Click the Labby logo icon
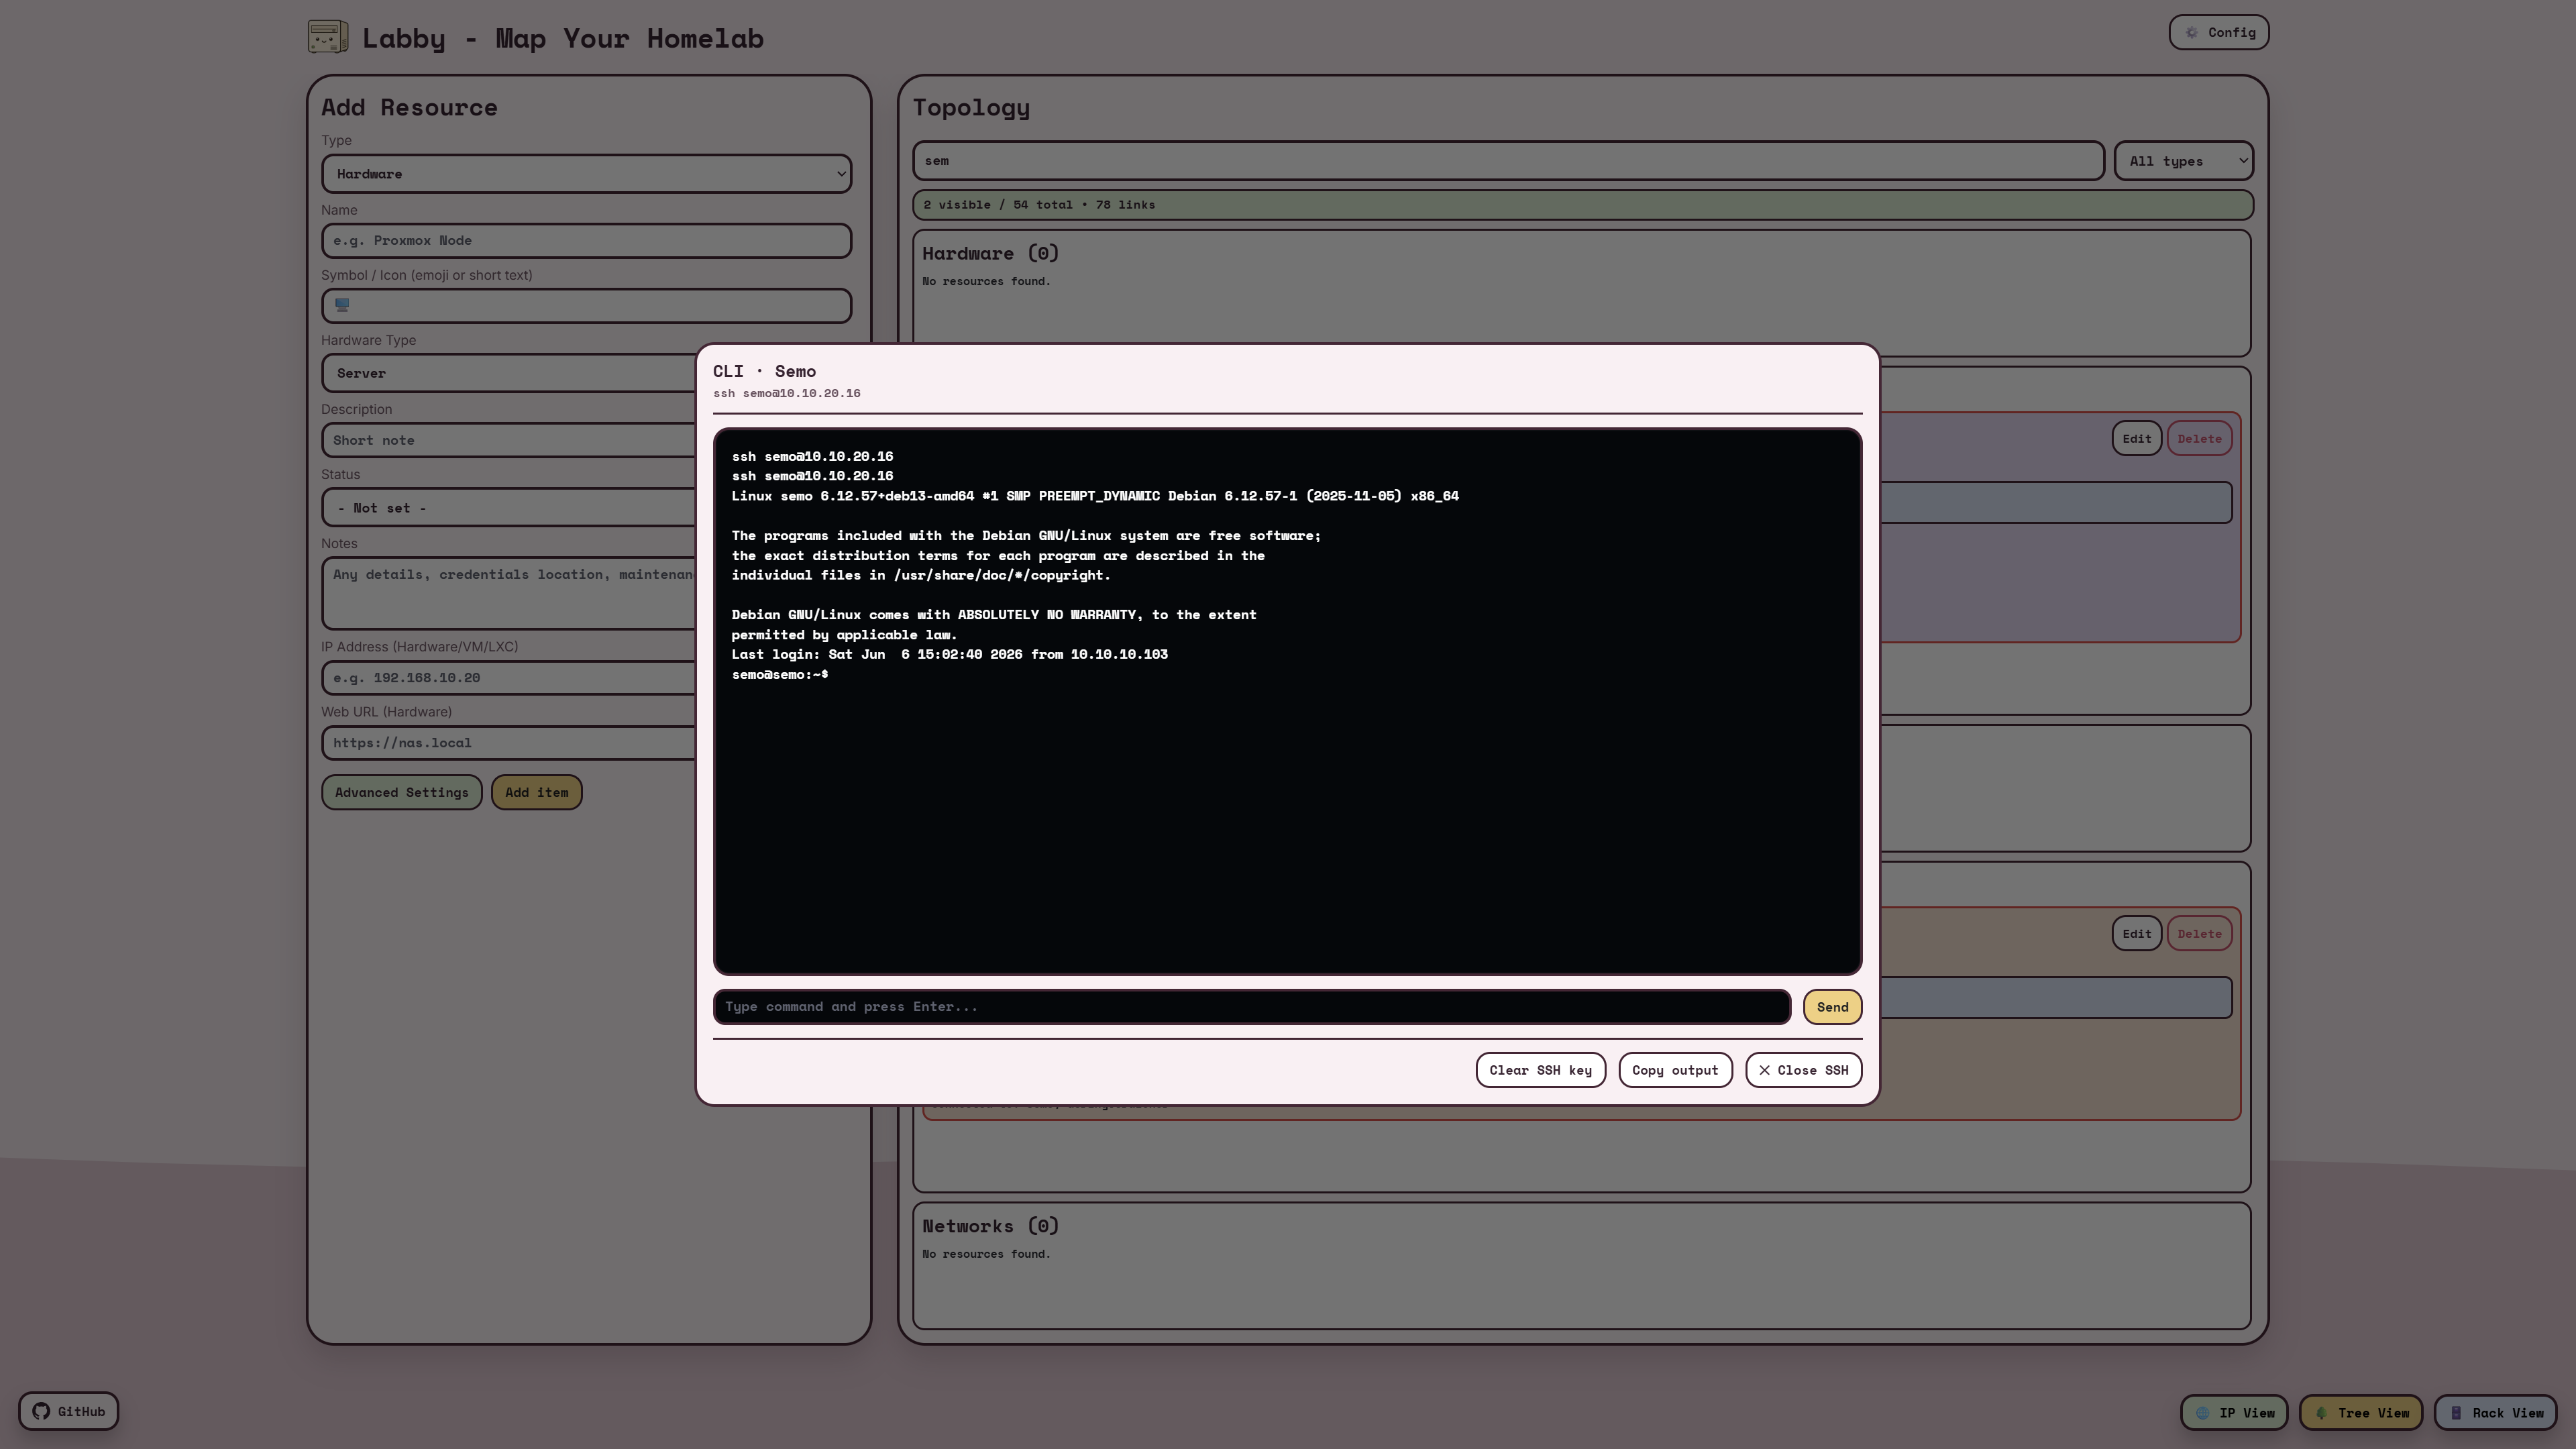Image resolution: width=2576 pixels, height=1449 pixels. [328, 37]
